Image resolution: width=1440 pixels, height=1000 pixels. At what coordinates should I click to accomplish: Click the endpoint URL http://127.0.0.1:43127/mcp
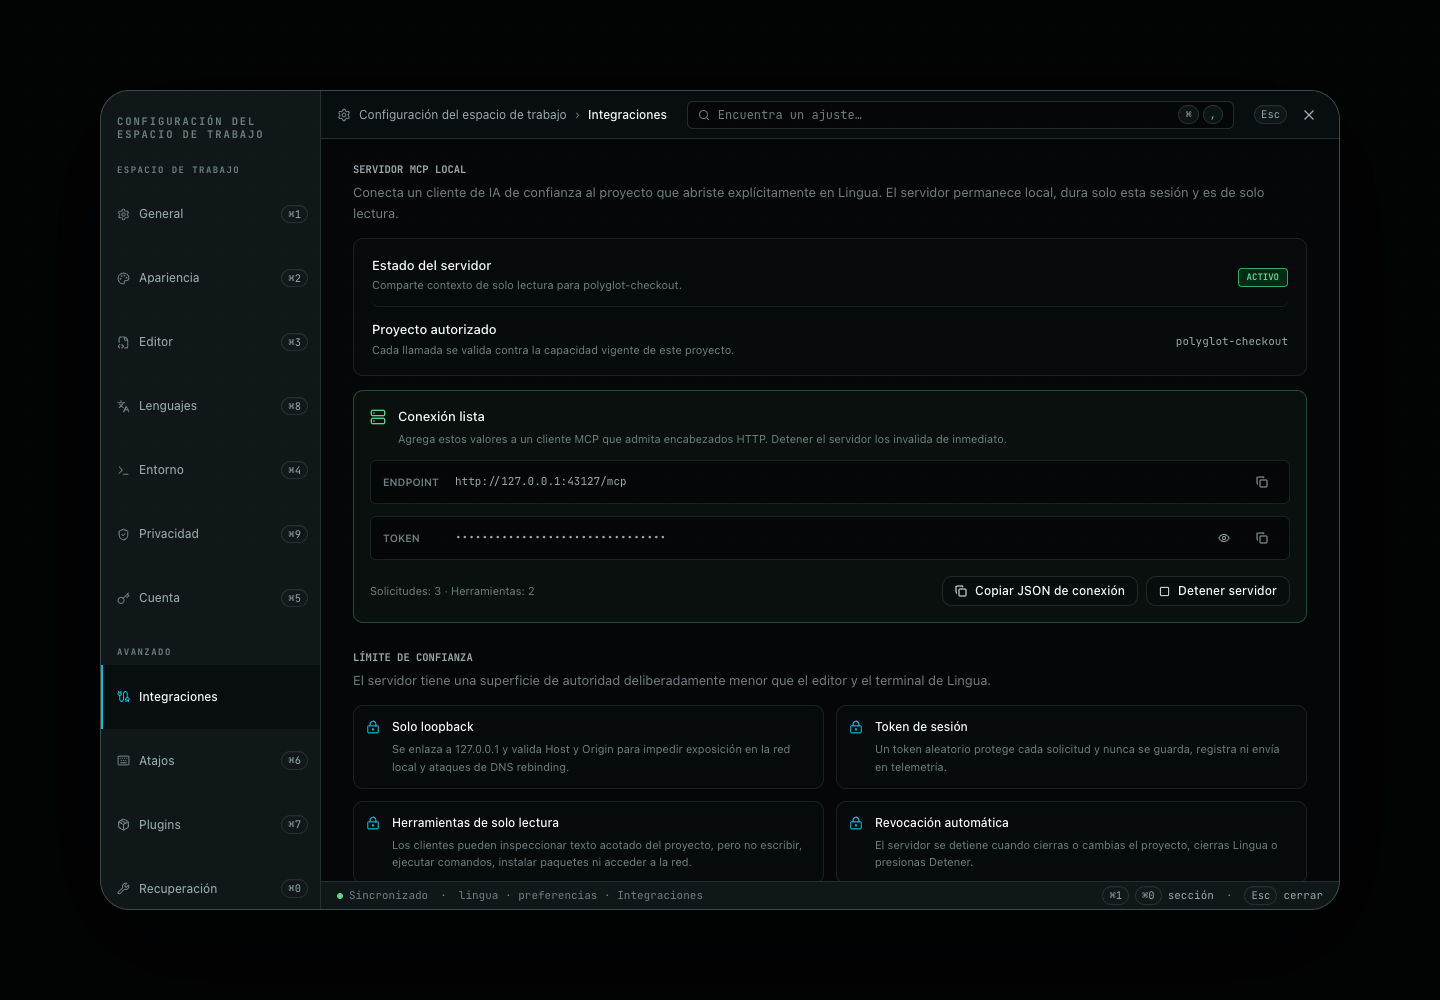541,482
